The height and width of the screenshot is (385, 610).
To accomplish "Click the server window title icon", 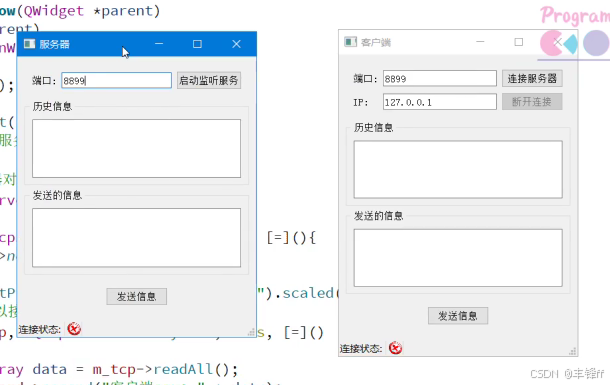I will click(30, 44).
